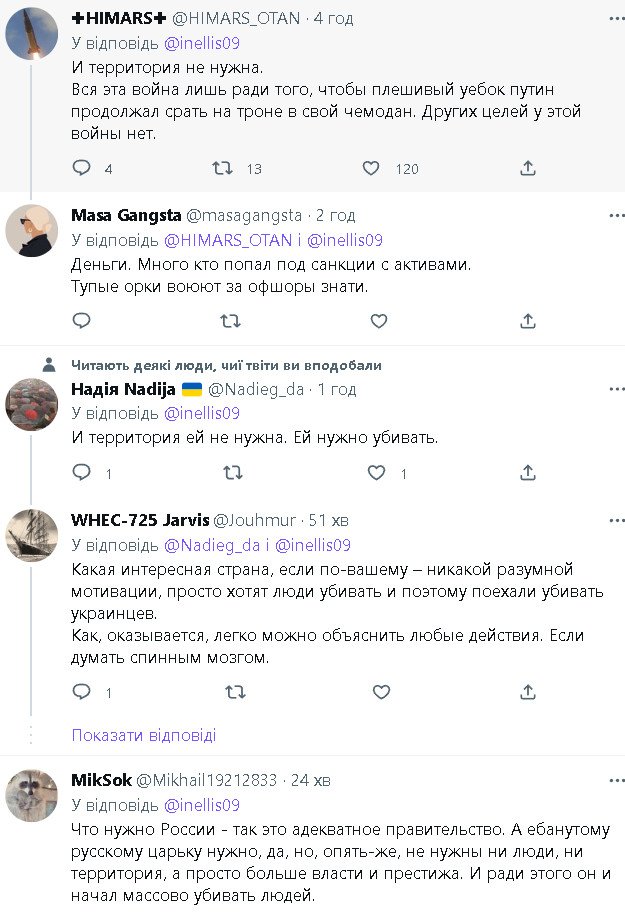Share the HIMARS tweet
Screen dimensions: 625x917
(528, 168)
